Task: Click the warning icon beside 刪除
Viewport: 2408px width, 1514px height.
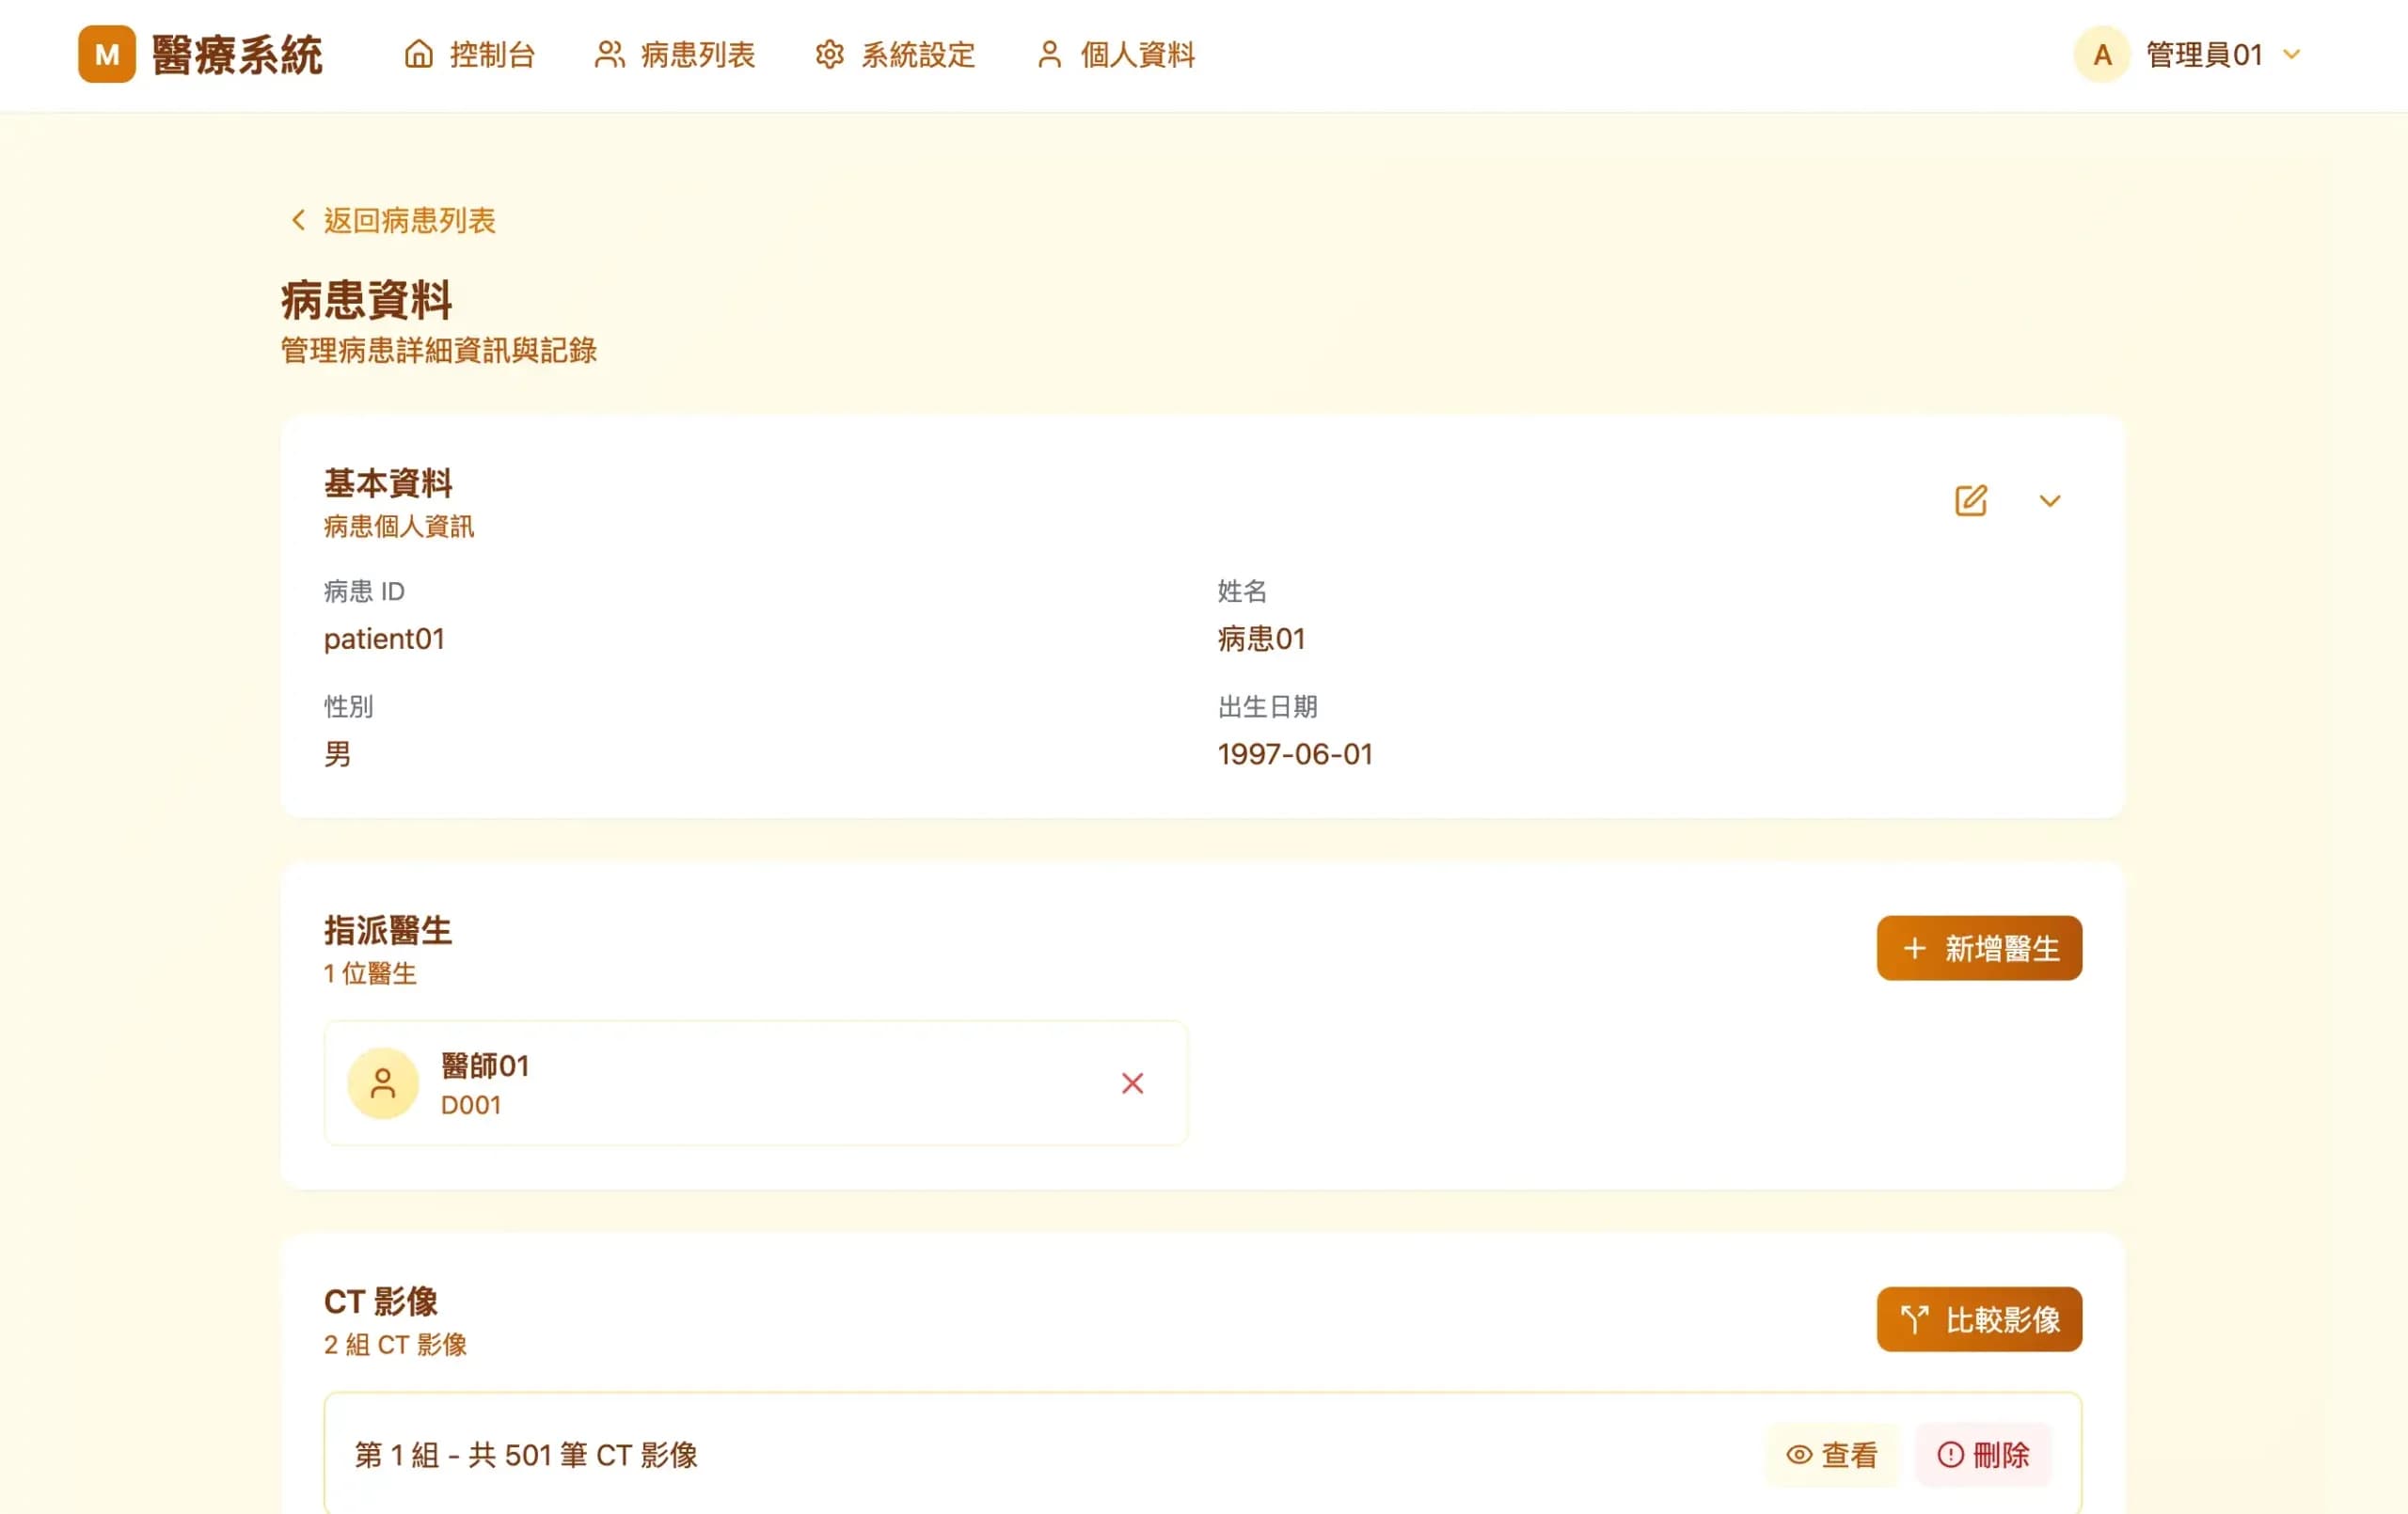Action: pyautogui.click(x=1949, y=1456)
